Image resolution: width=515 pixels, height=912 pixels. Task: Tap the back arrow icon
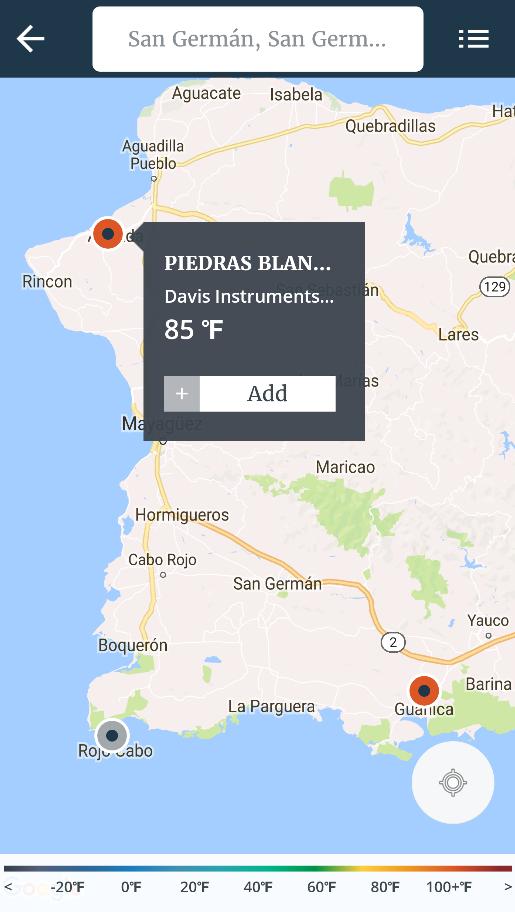pos(31,39)
